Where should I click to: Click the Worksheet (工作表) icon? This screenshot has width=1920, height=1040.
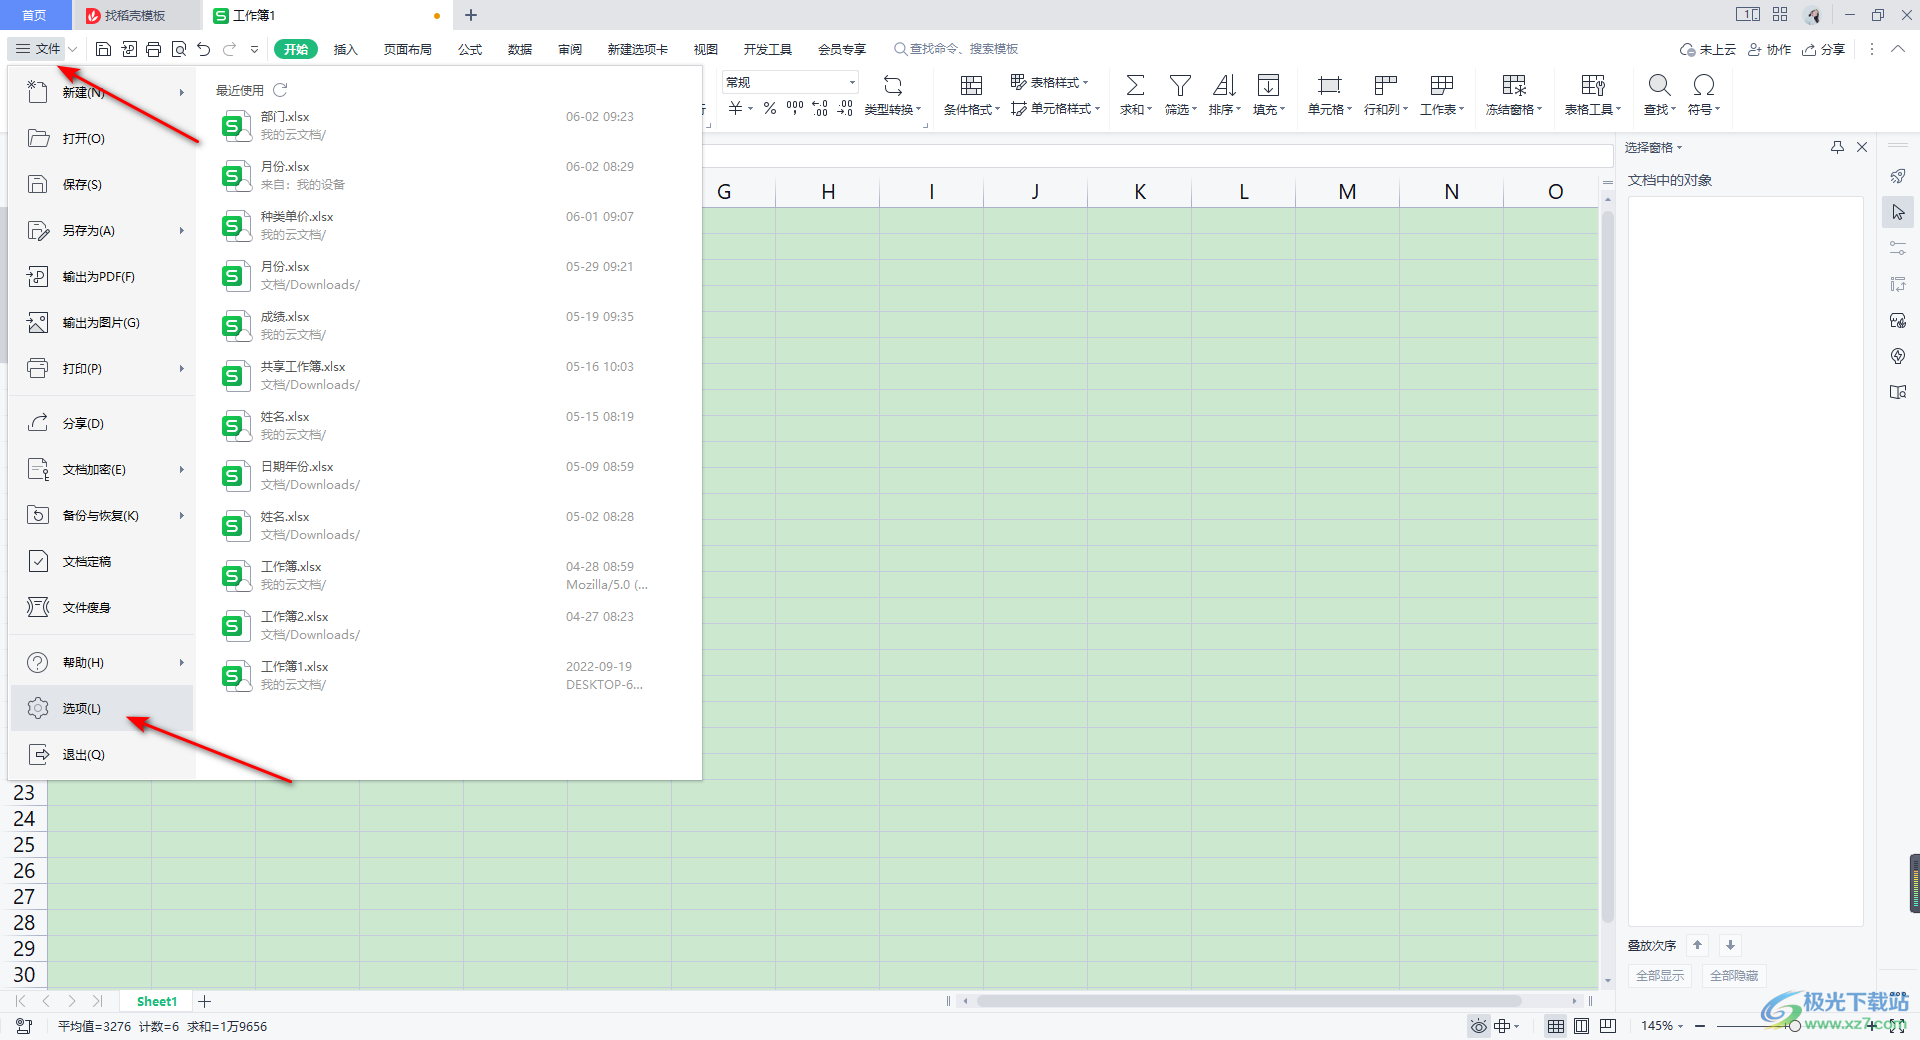pos(1441,85)
